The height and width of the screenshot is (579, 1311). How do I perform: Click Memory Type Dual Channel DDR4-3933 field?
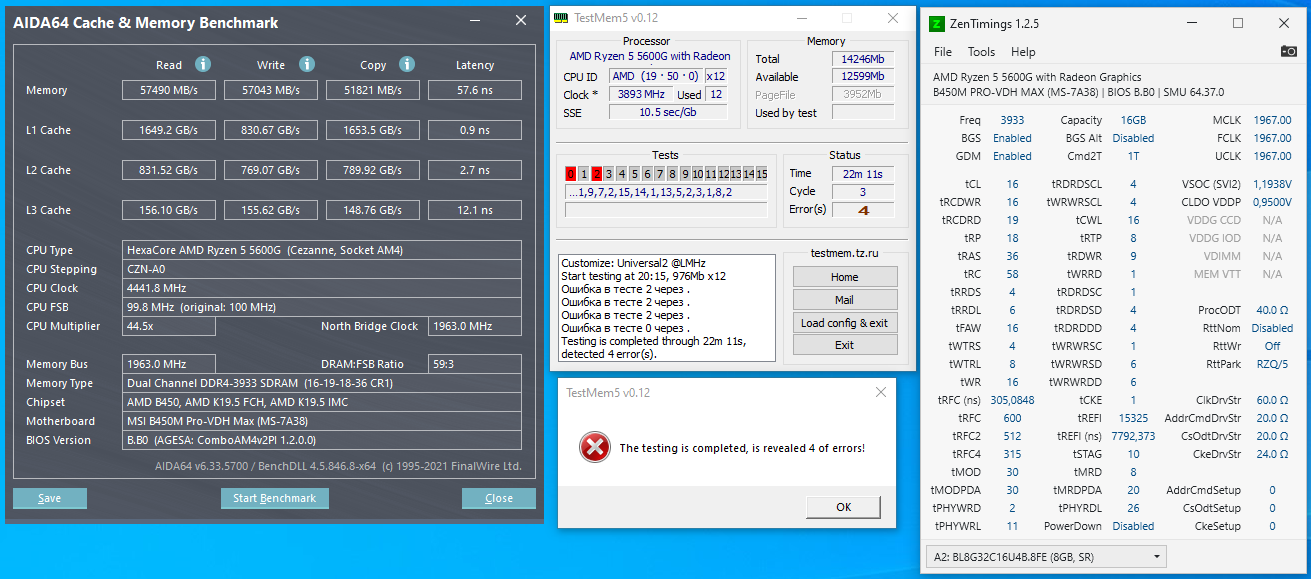coord(321,383)
